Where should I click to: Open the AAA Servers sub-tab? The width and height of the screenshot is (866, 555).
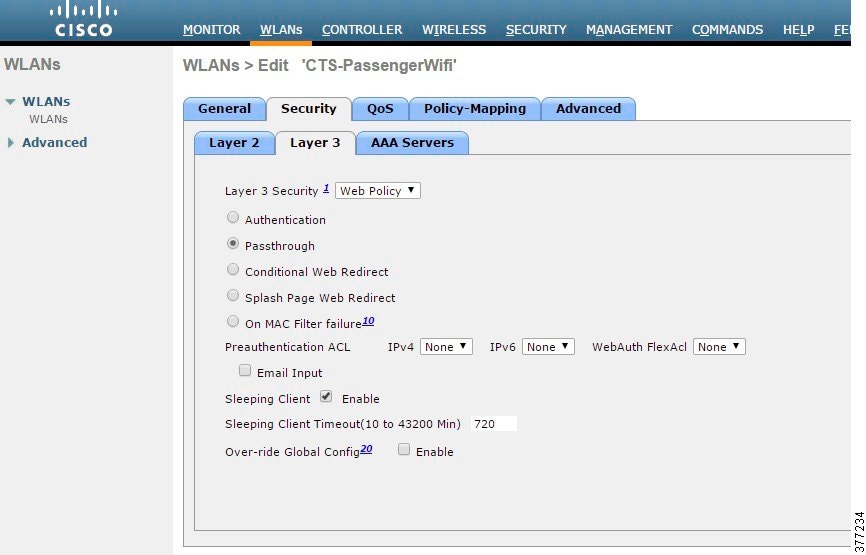(413, 143)
